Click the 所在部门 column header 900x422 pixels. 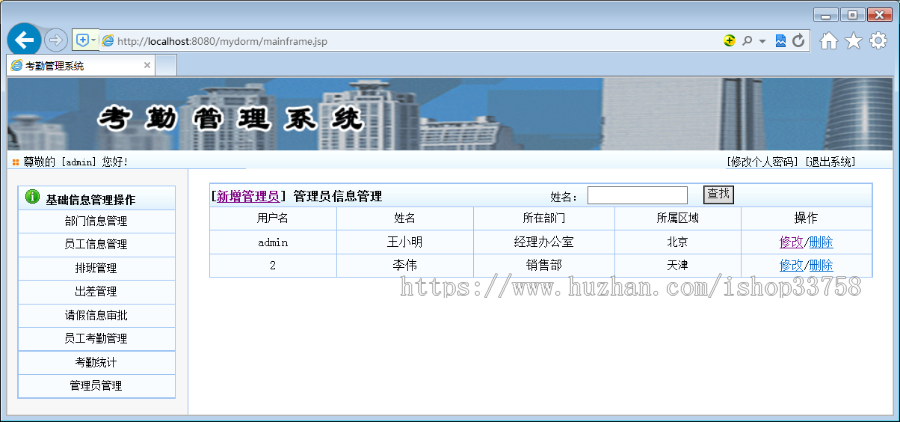544,218
